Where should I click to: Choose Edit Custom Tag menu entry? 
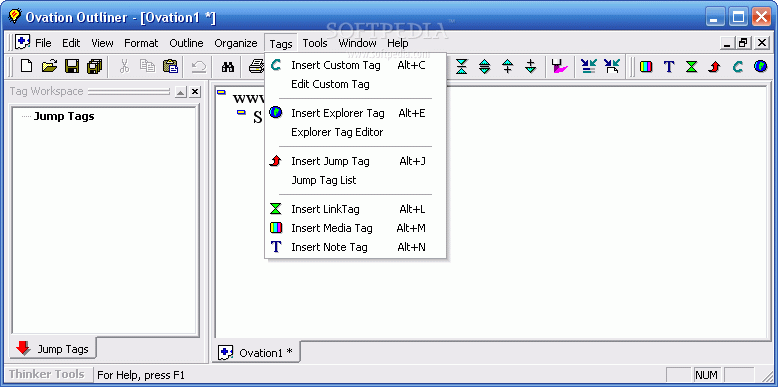[356, 84]
